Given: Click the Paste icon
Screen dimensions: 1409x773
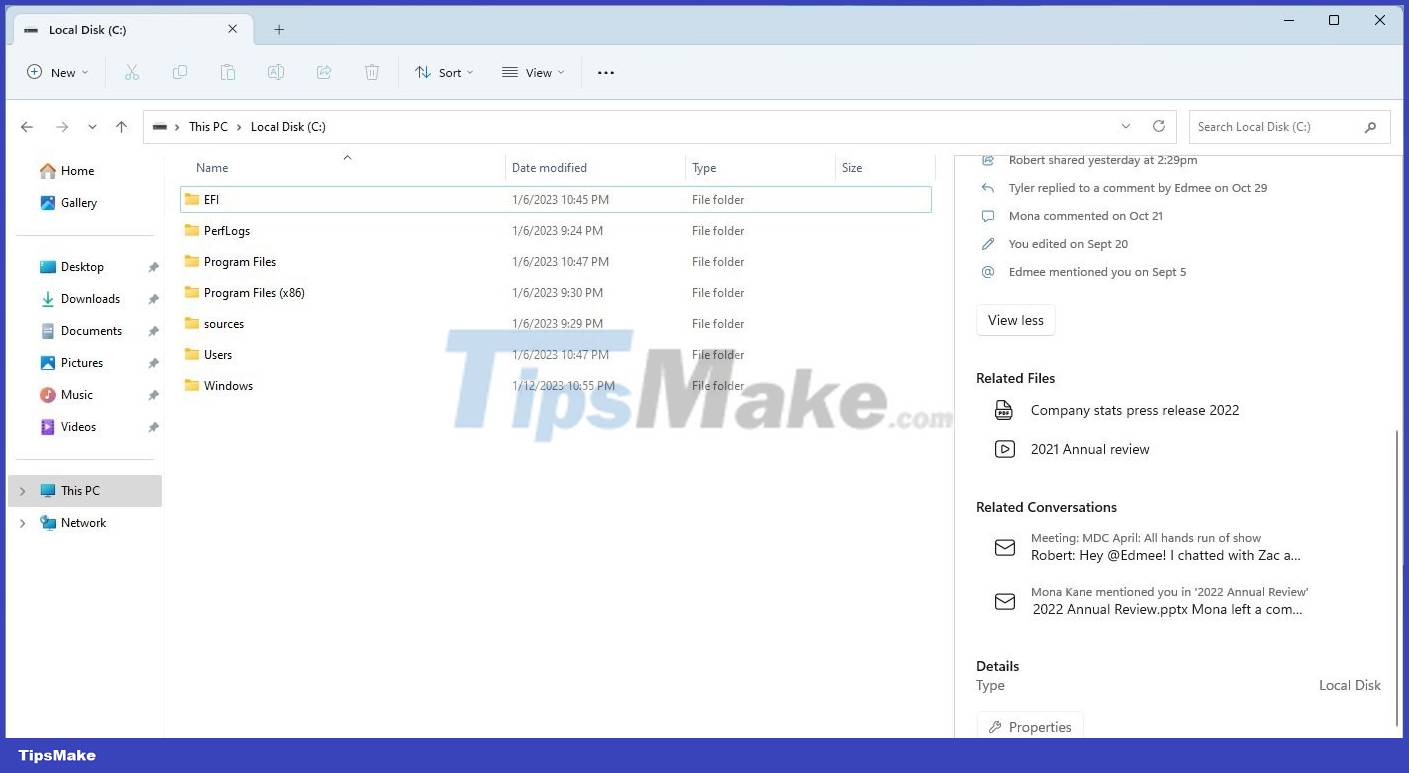Looking at the screenshot, I should click(228, 72).
